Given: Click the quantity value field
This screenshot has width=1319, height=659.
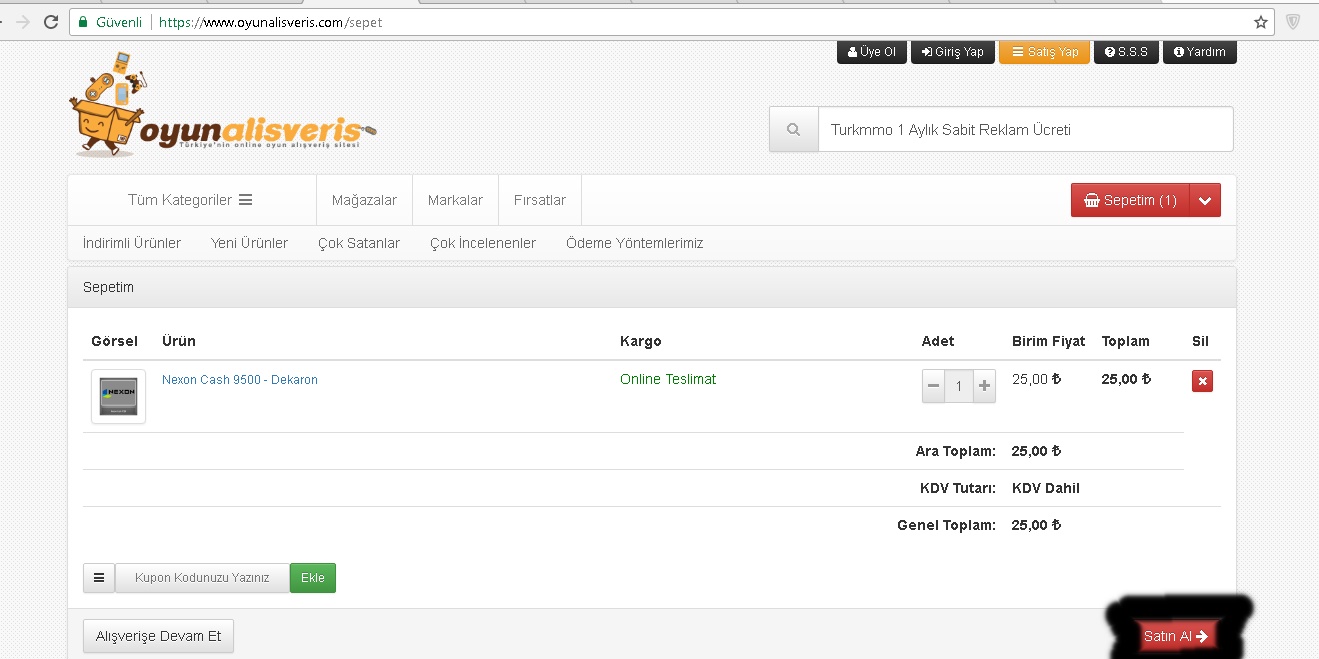Looking at the screenshot, I should (959, 386).
